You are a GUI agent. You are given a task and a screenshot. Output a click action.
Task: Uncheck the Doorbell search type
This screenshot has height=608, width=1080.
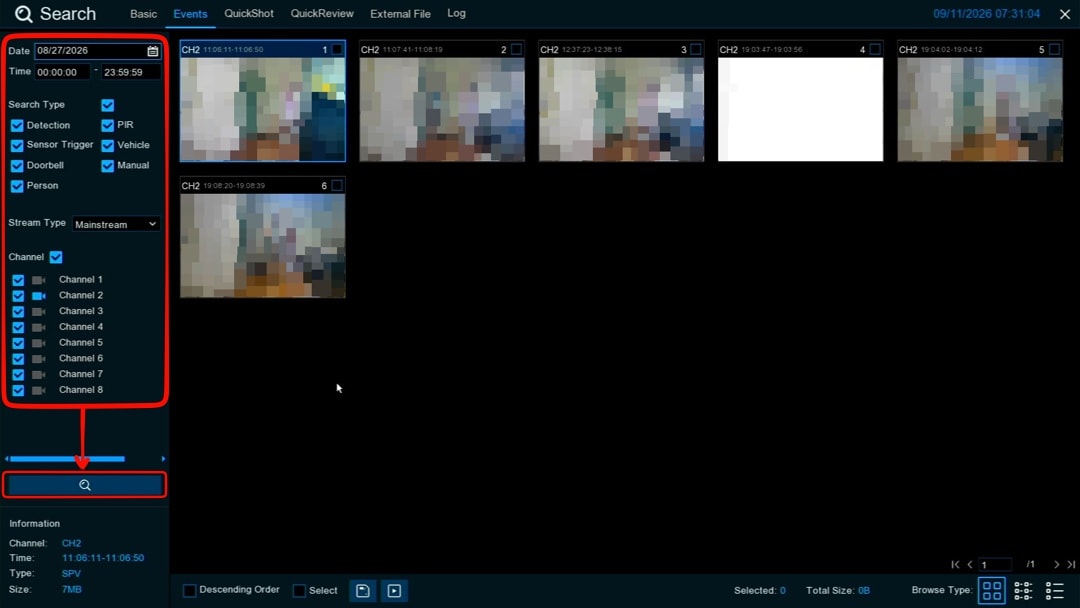(17, 166)
